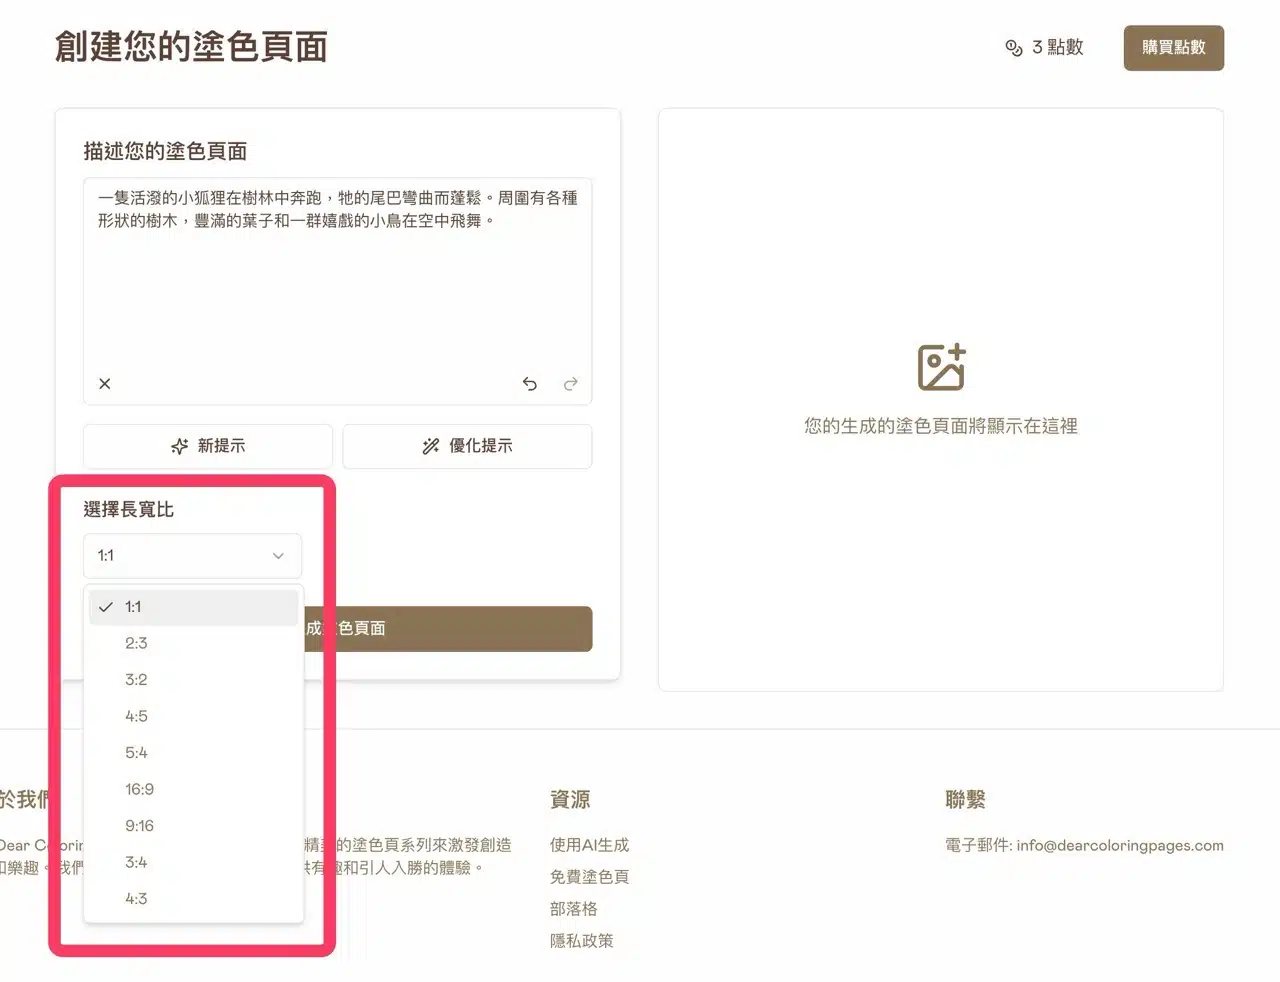This screenshot has height=982, width=1280.
Task: Click the clear prompt X icon
Action: click(x=105, y=384)
